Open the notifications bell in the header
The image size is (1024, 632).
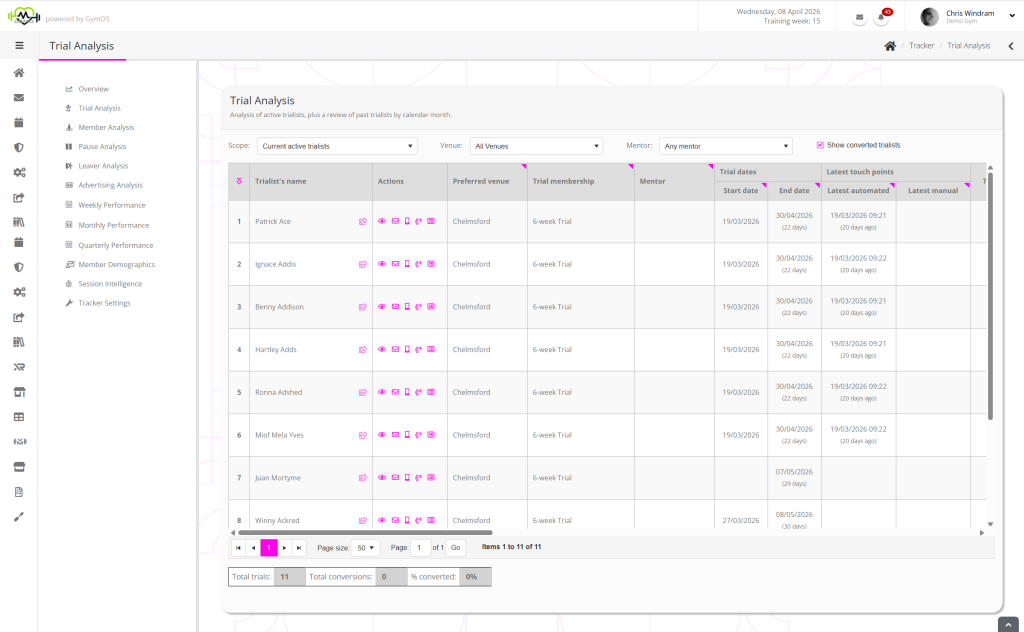[x=882, y=17]
